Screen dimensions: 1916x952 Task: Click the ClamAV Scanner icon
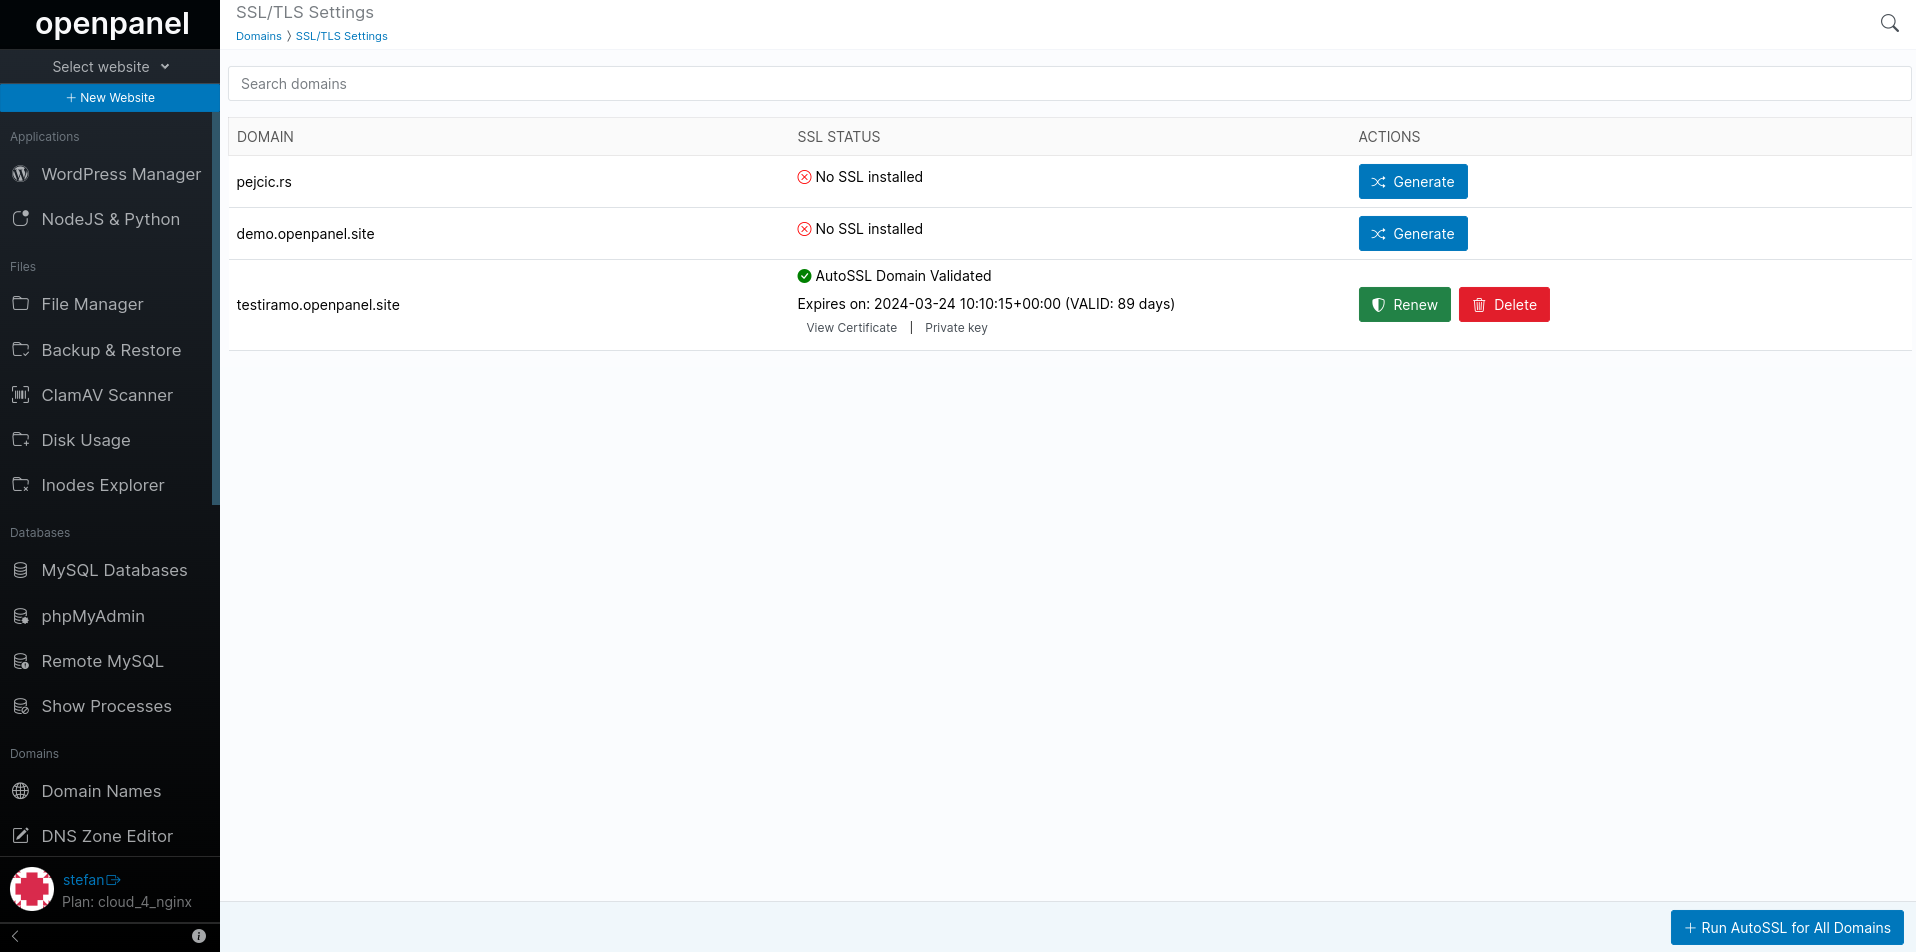tap(20, 395)
